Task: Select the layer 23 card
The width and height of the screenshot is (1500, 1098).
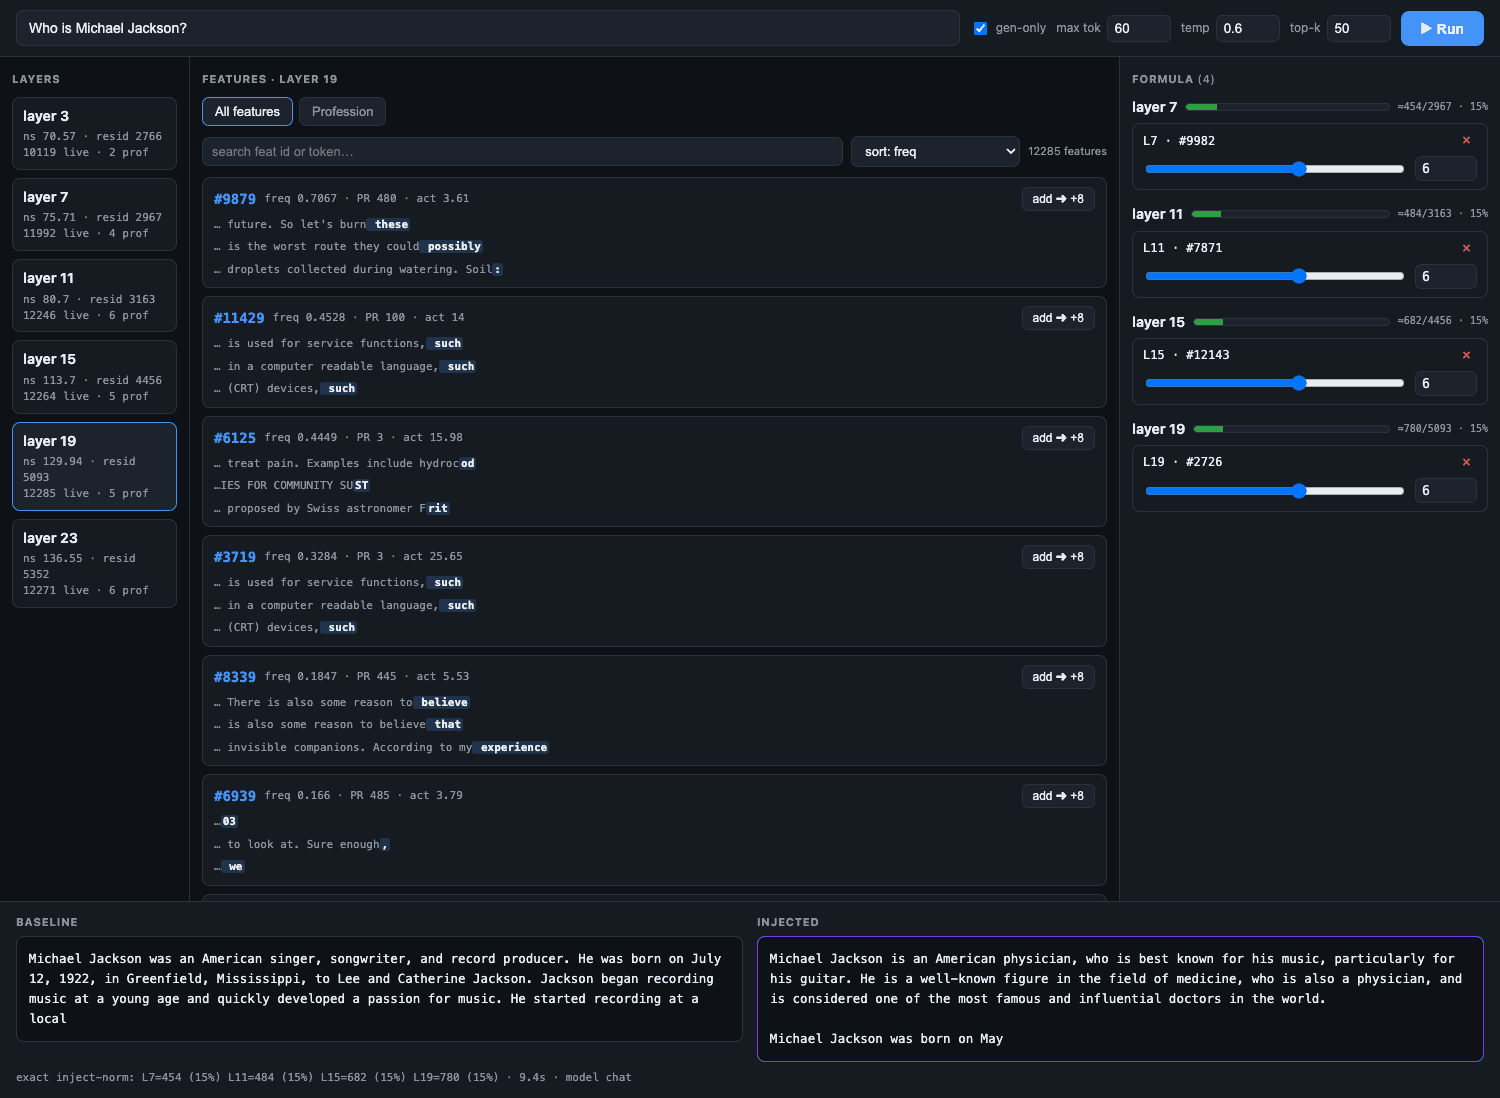Action: tap(94, 563)
